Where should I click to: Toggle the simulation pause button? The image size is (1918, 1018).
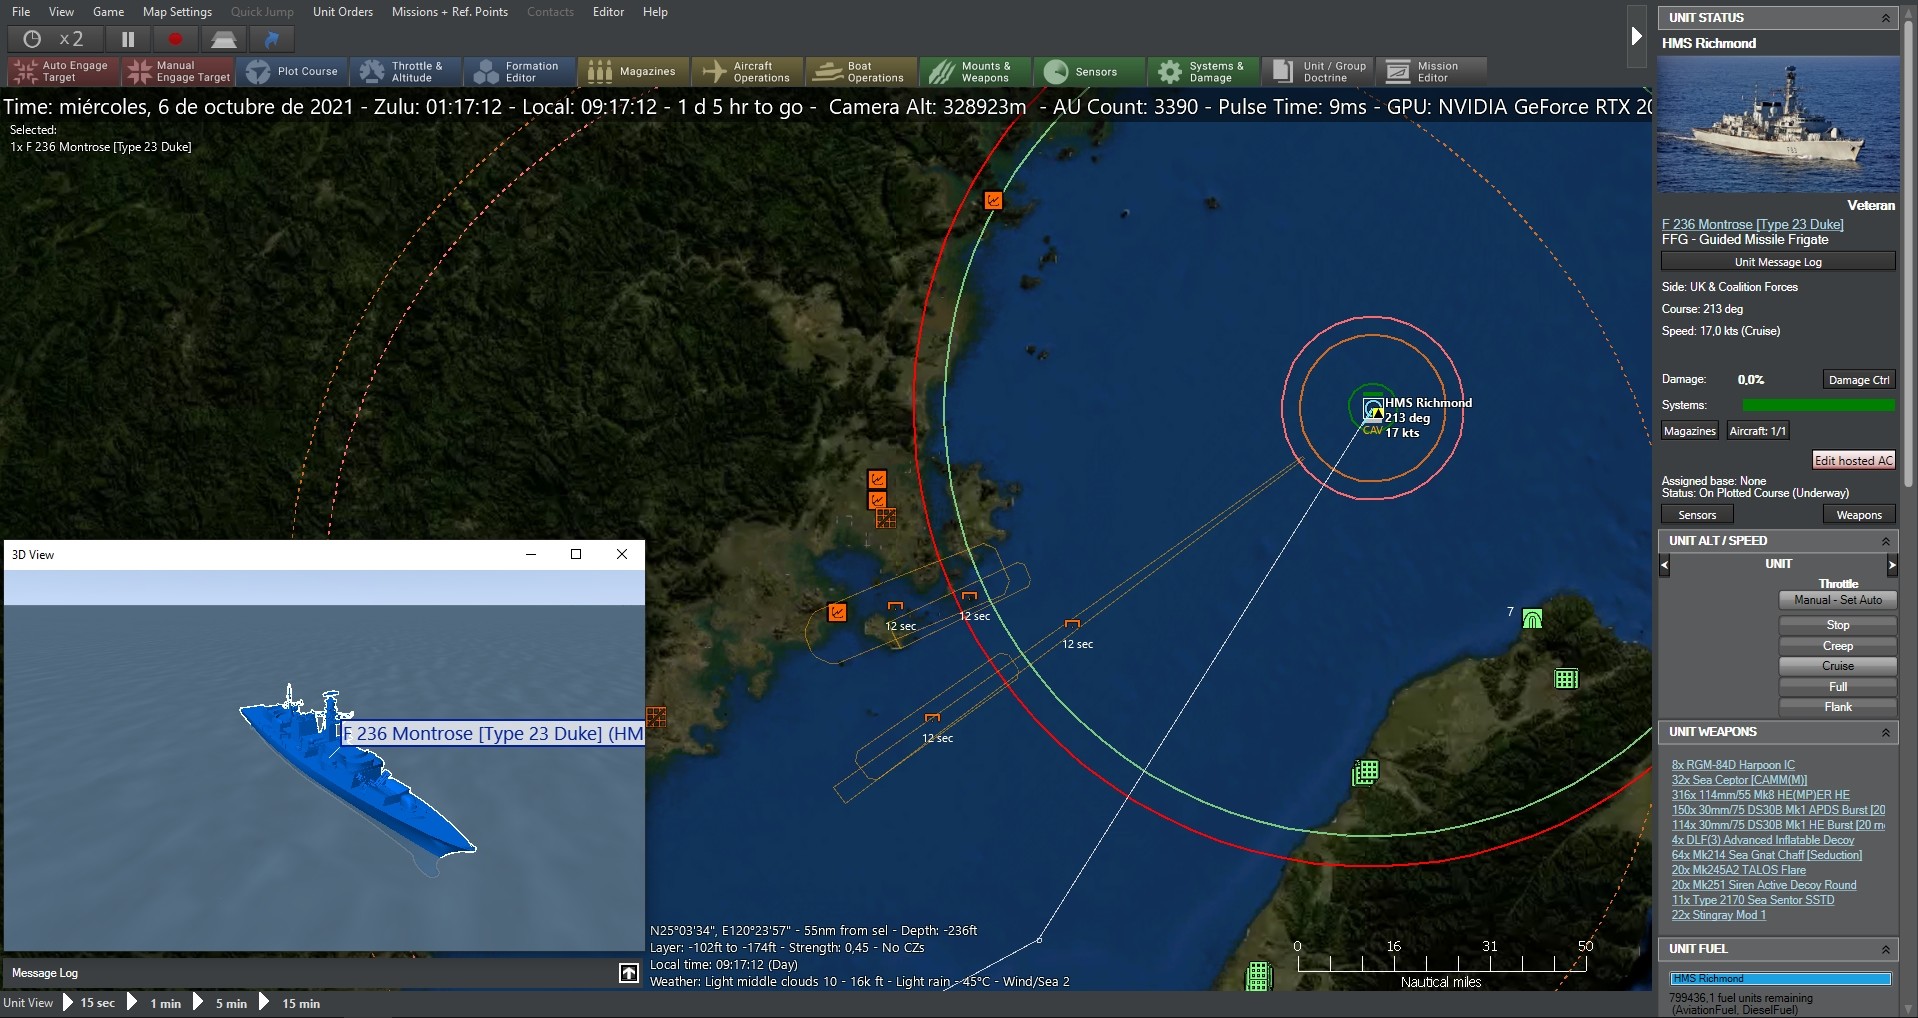[x=127, y=39]
